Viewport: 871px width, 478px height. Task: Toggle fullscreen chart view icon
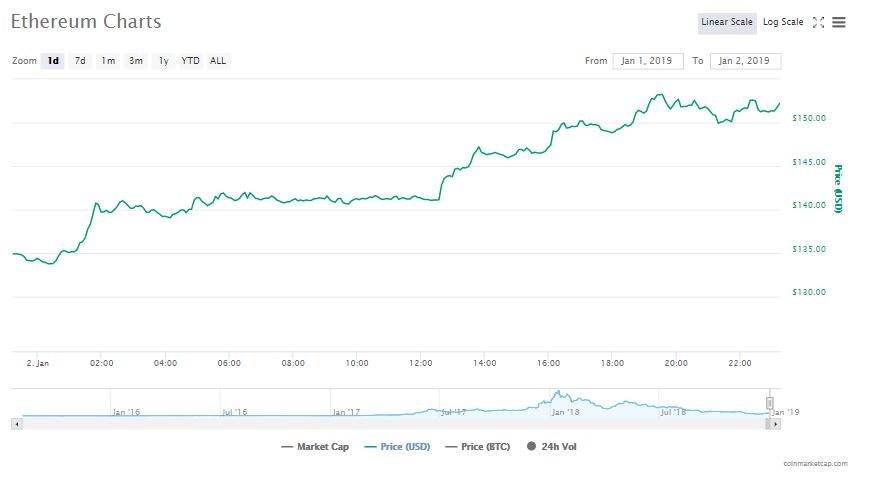[818, 22]
